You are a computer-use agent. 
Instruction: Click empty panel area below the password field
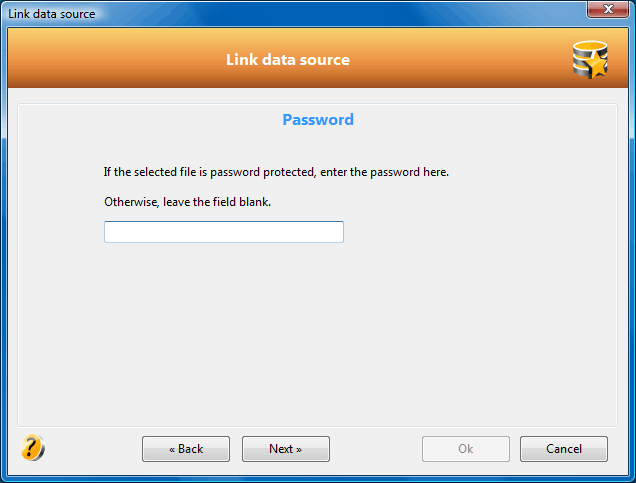pos(316,333)
